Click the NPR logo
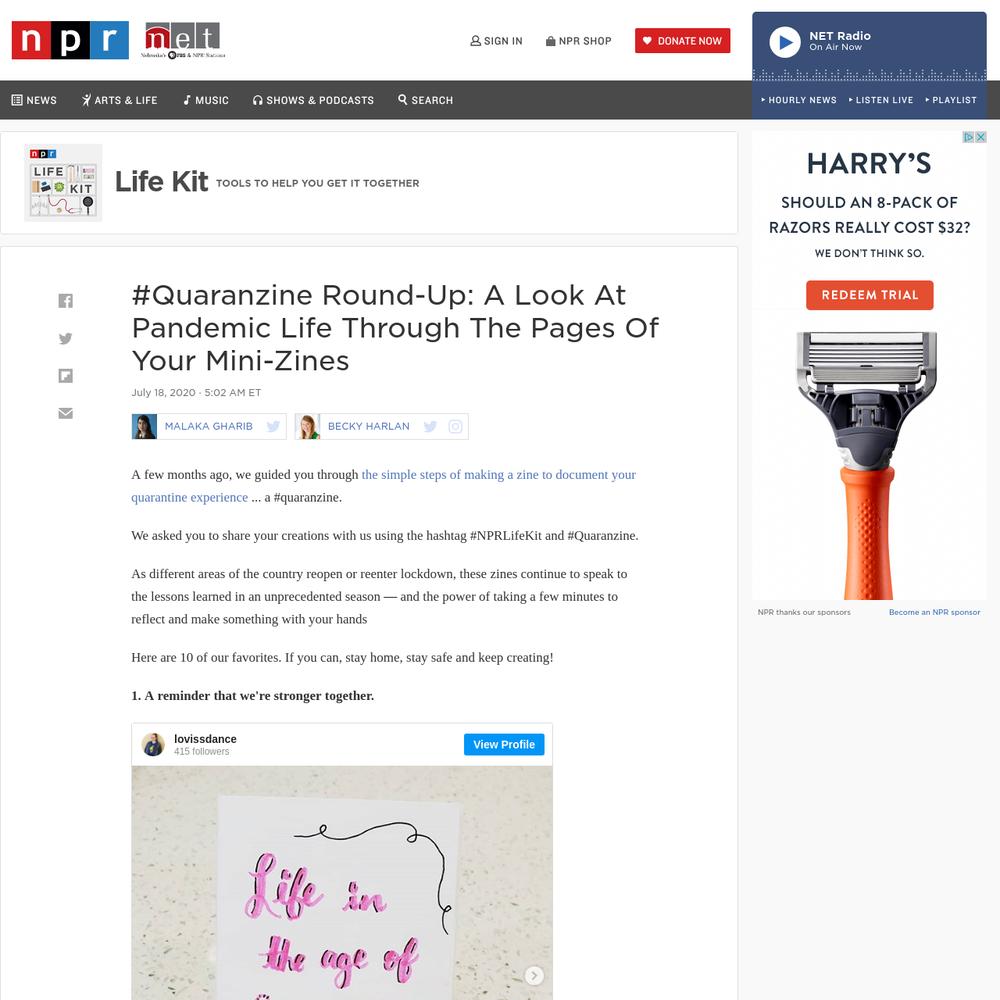The width and height of the screenshot is (1000, 1000). [x=70, y=40]
